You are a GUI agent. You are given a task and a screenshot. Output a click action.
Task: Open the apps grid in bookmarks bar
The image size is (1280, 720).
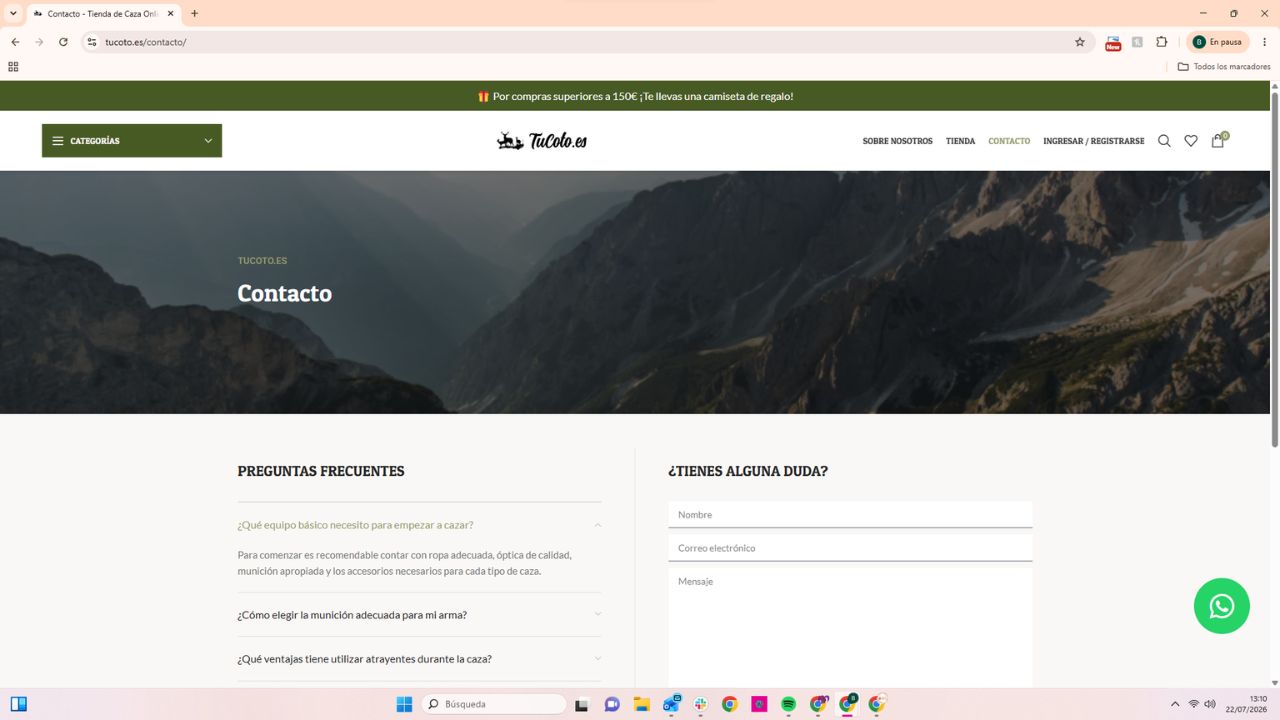(x=13, y=67)
